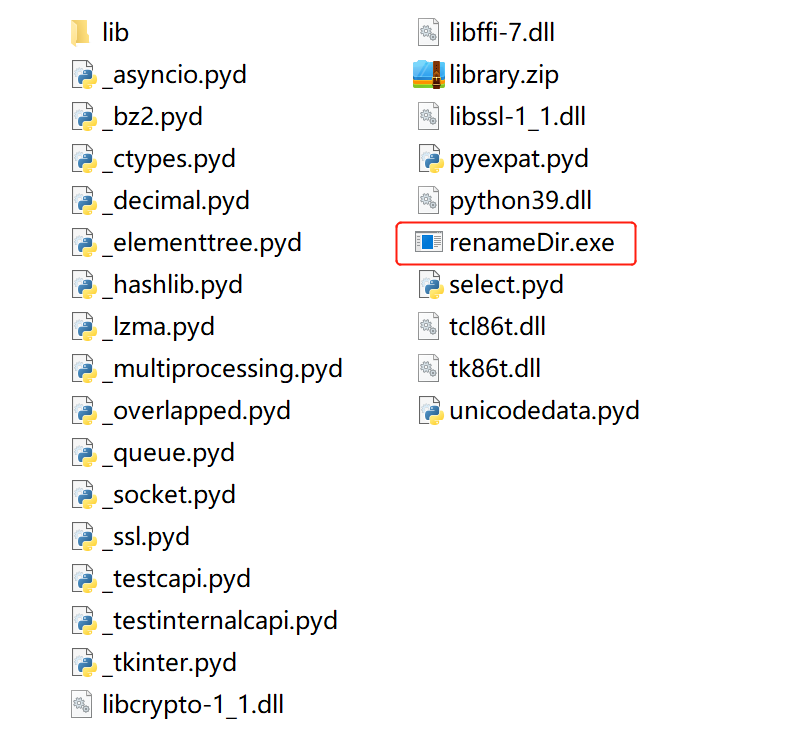Viewport: 801px width, 730px height.
Task: Select the tk86t.dll file name
Action: tap(495, 369)
